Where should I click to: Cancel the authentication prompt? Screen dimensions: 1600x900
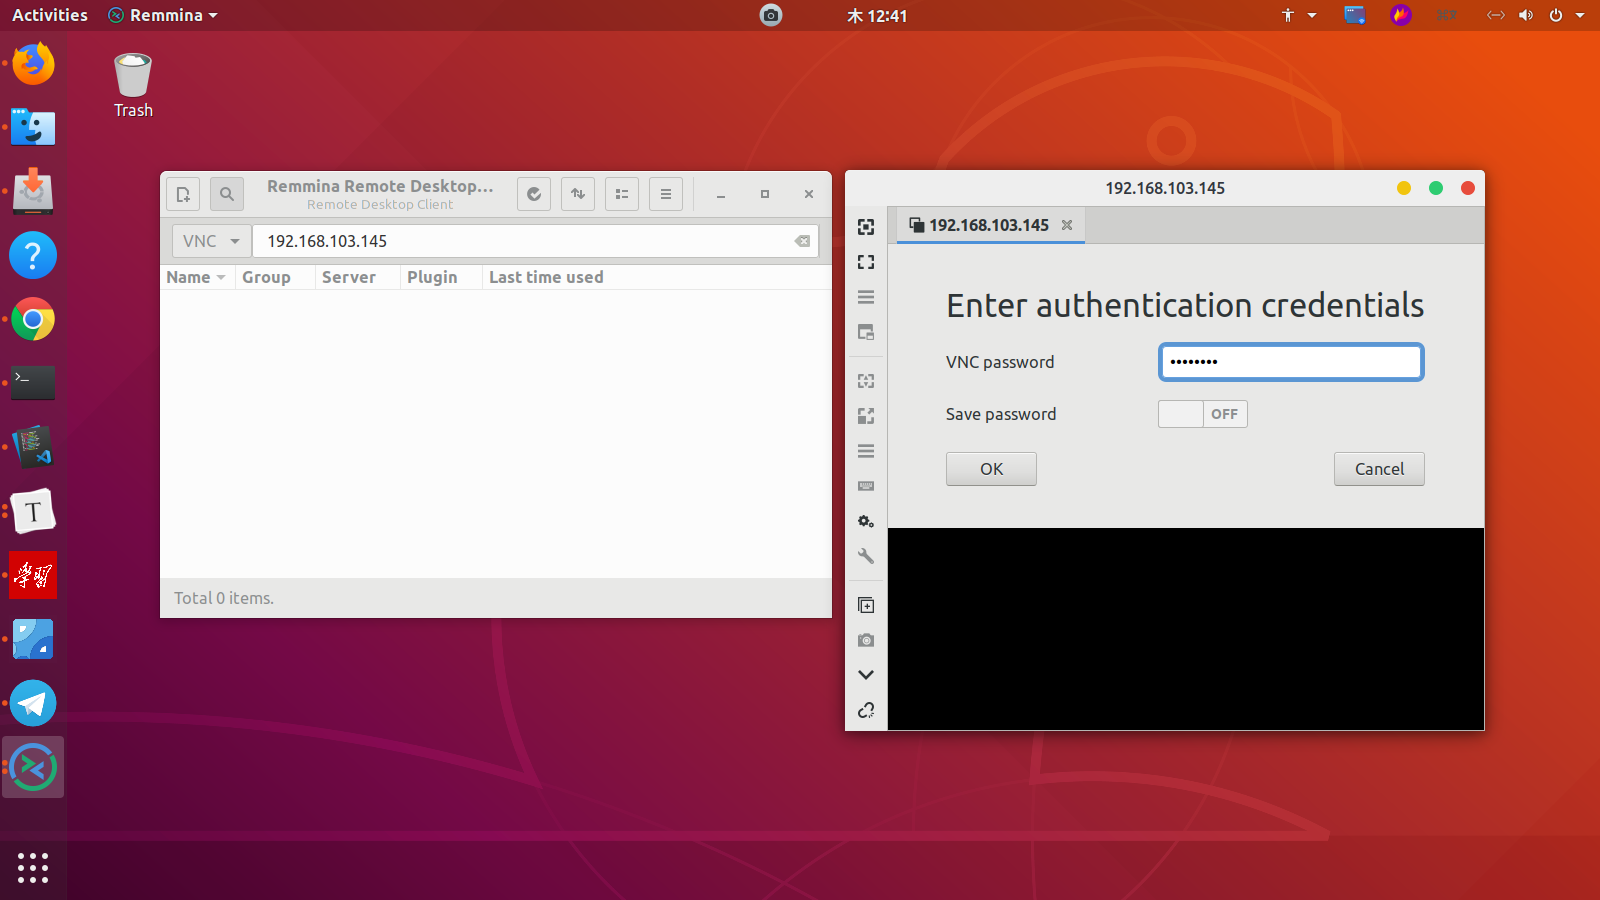pos(1379,469)
